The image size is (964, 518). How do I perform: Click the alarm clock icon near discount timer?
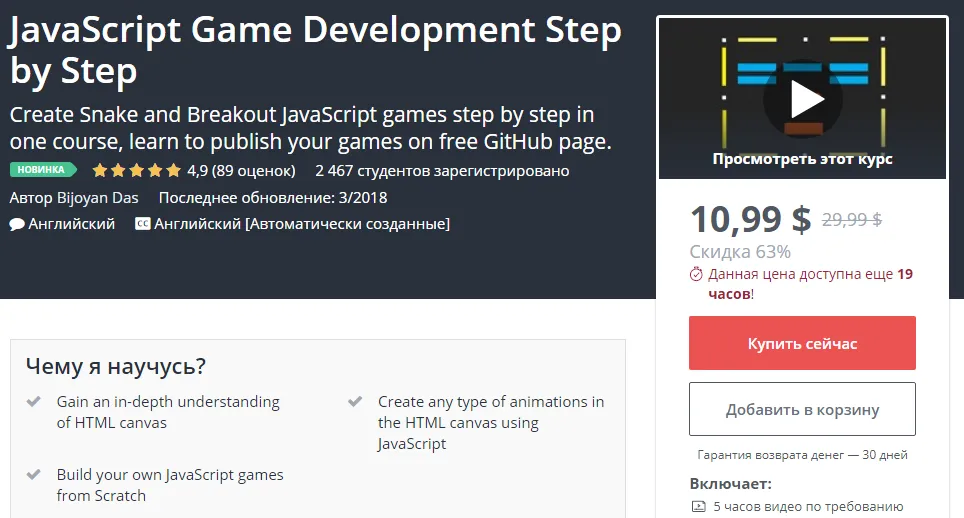click(x=697, y=274)
